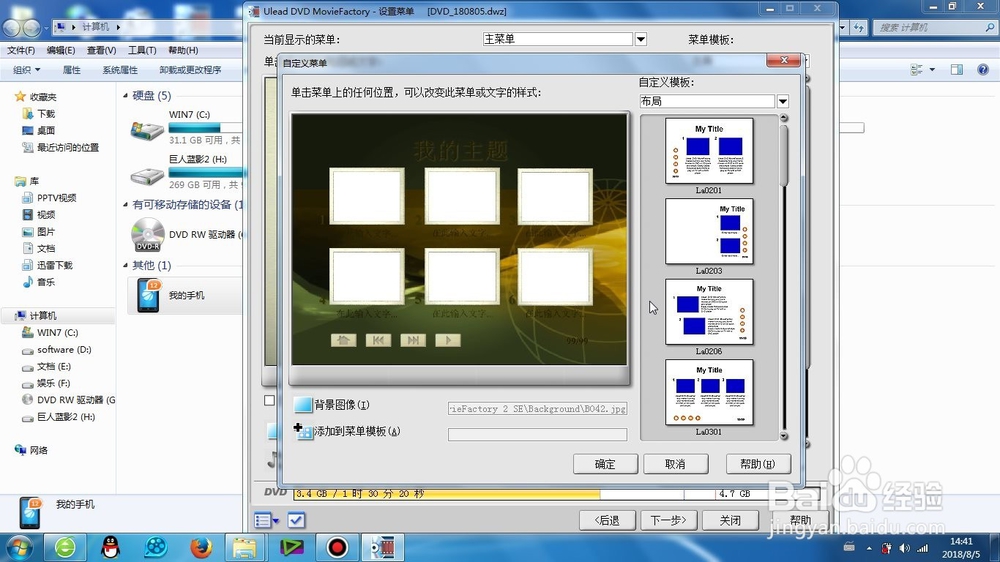Click 帮助(H) button in custom menu dialog
The width and height of the screenshot is (1000, 562).
tap(758, 464)
